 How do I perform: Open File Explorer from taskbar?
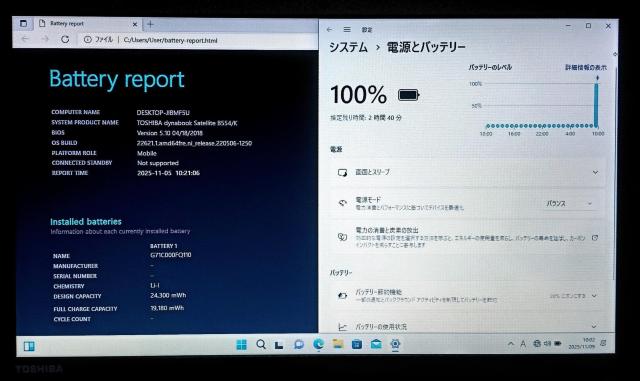click(x=338, y=344)
